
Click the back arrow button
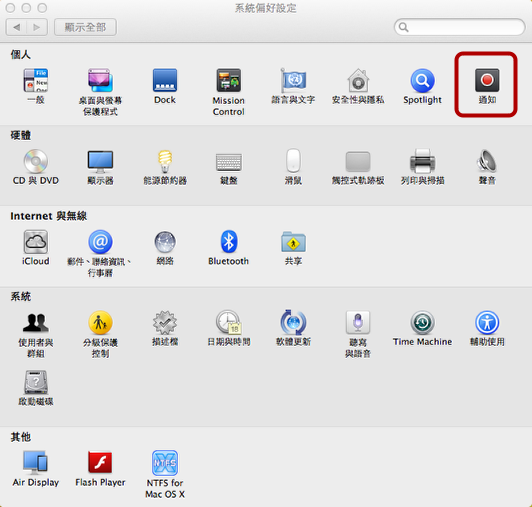(x=16, y=27)
